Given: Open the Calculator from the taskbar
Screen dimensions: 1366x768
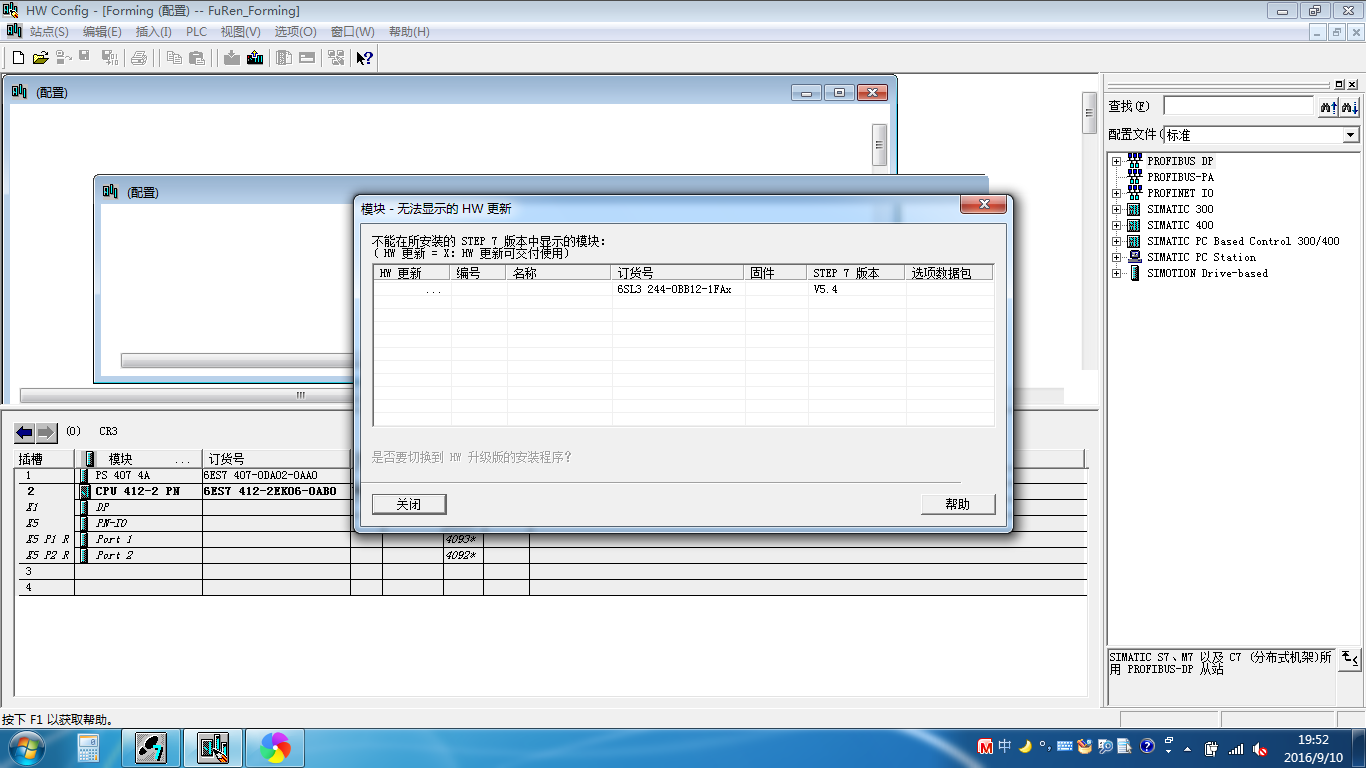Looking at the screenshot, I should tap(88, 748).
